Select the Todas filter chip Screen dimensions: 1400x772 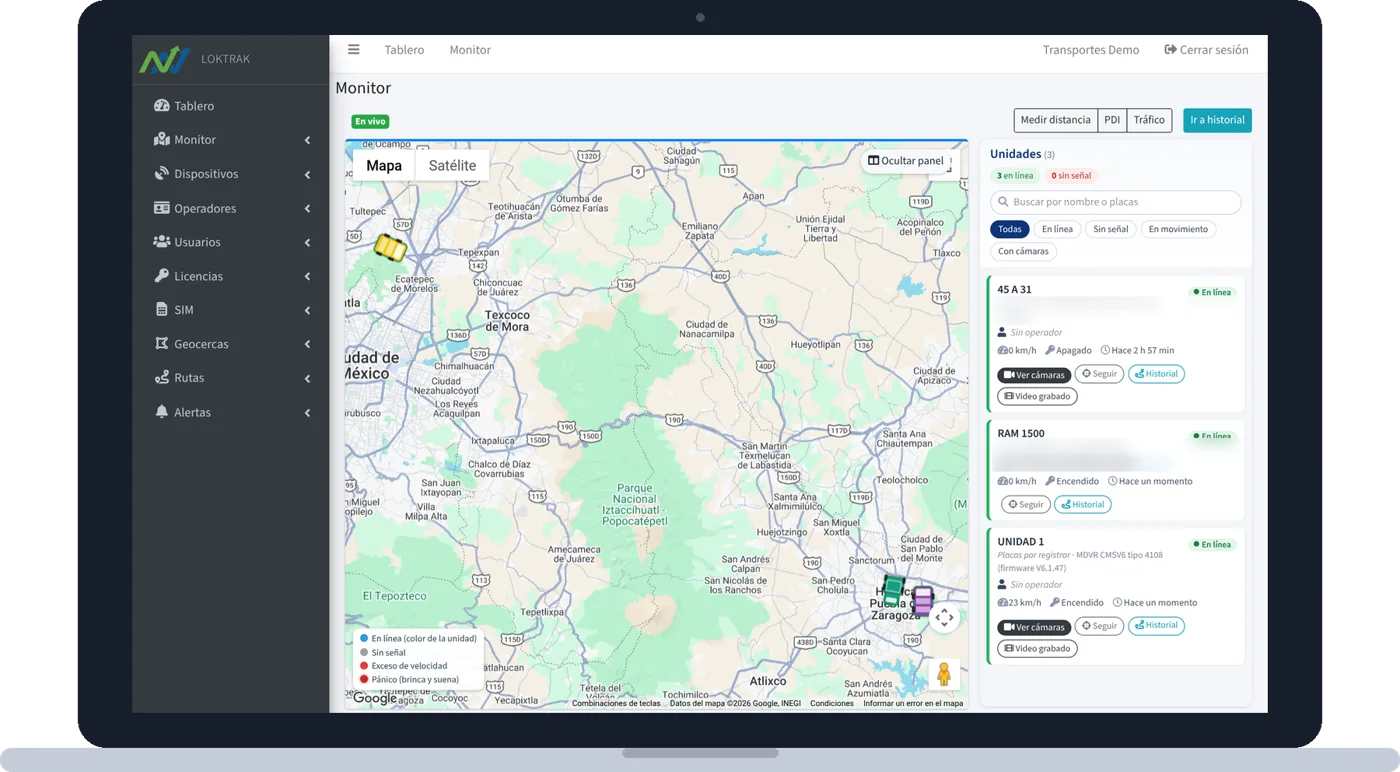coord(1010,229)
